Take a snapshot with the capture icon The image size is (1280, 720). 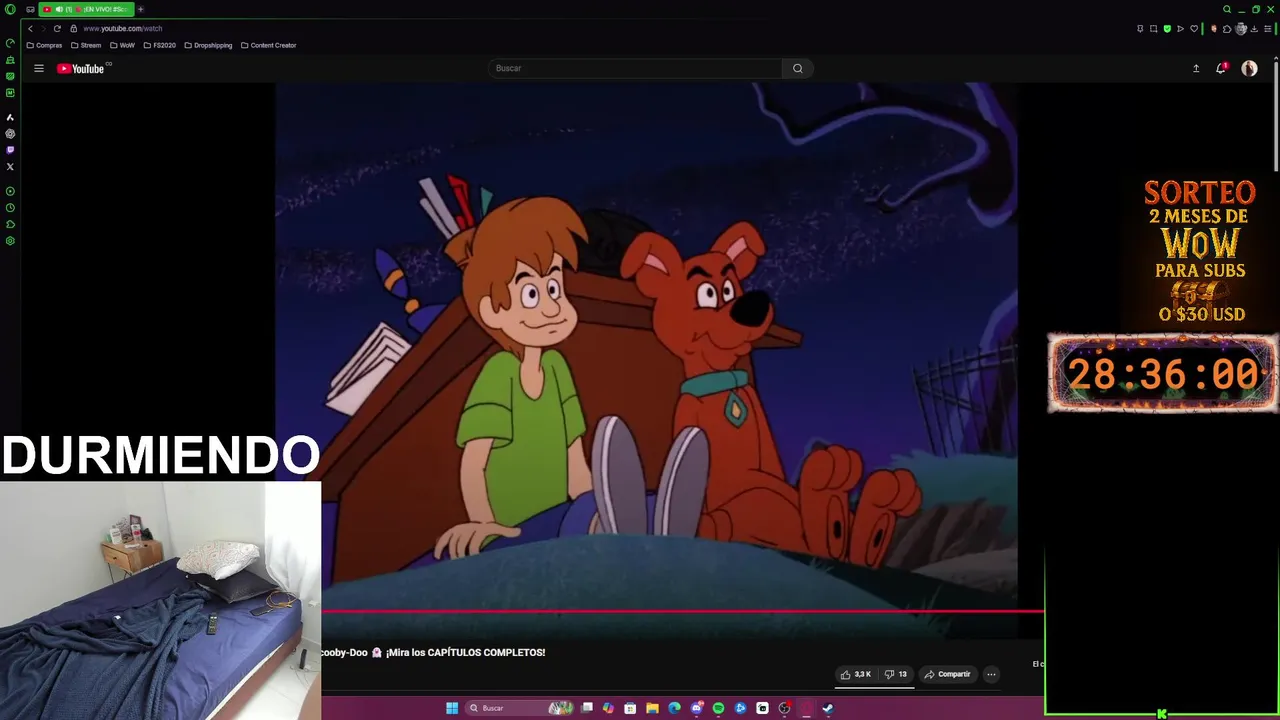point(1153,28)
